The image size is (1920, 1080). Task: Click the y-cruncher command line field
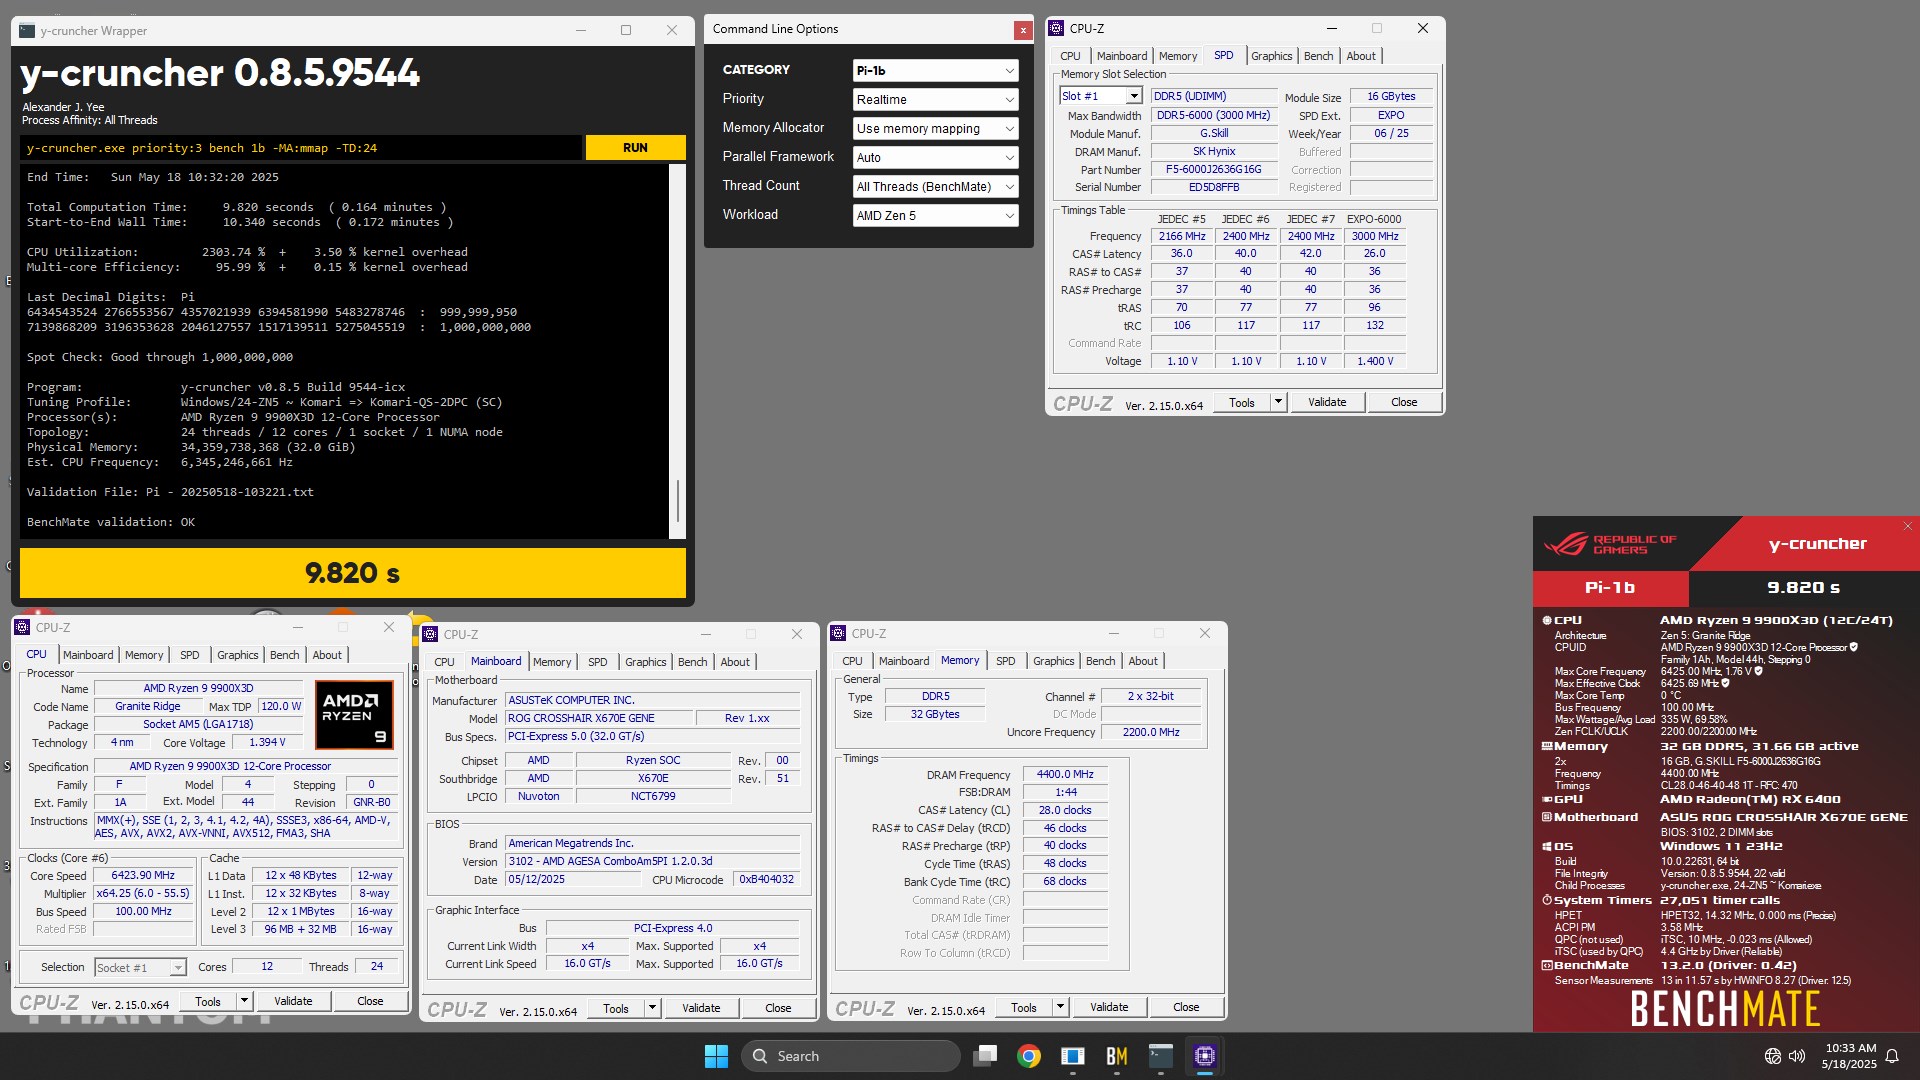coord(301,147)
